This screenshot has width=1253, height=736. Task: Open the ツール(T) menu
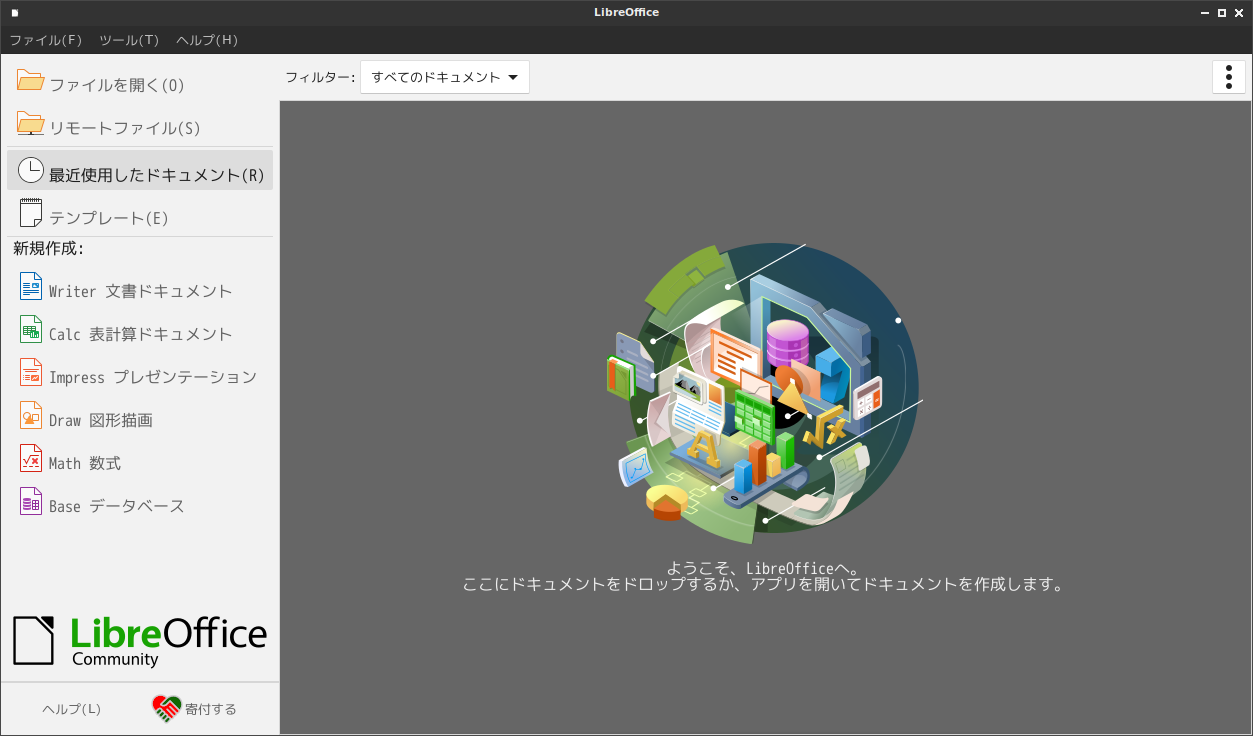point(129,40)
